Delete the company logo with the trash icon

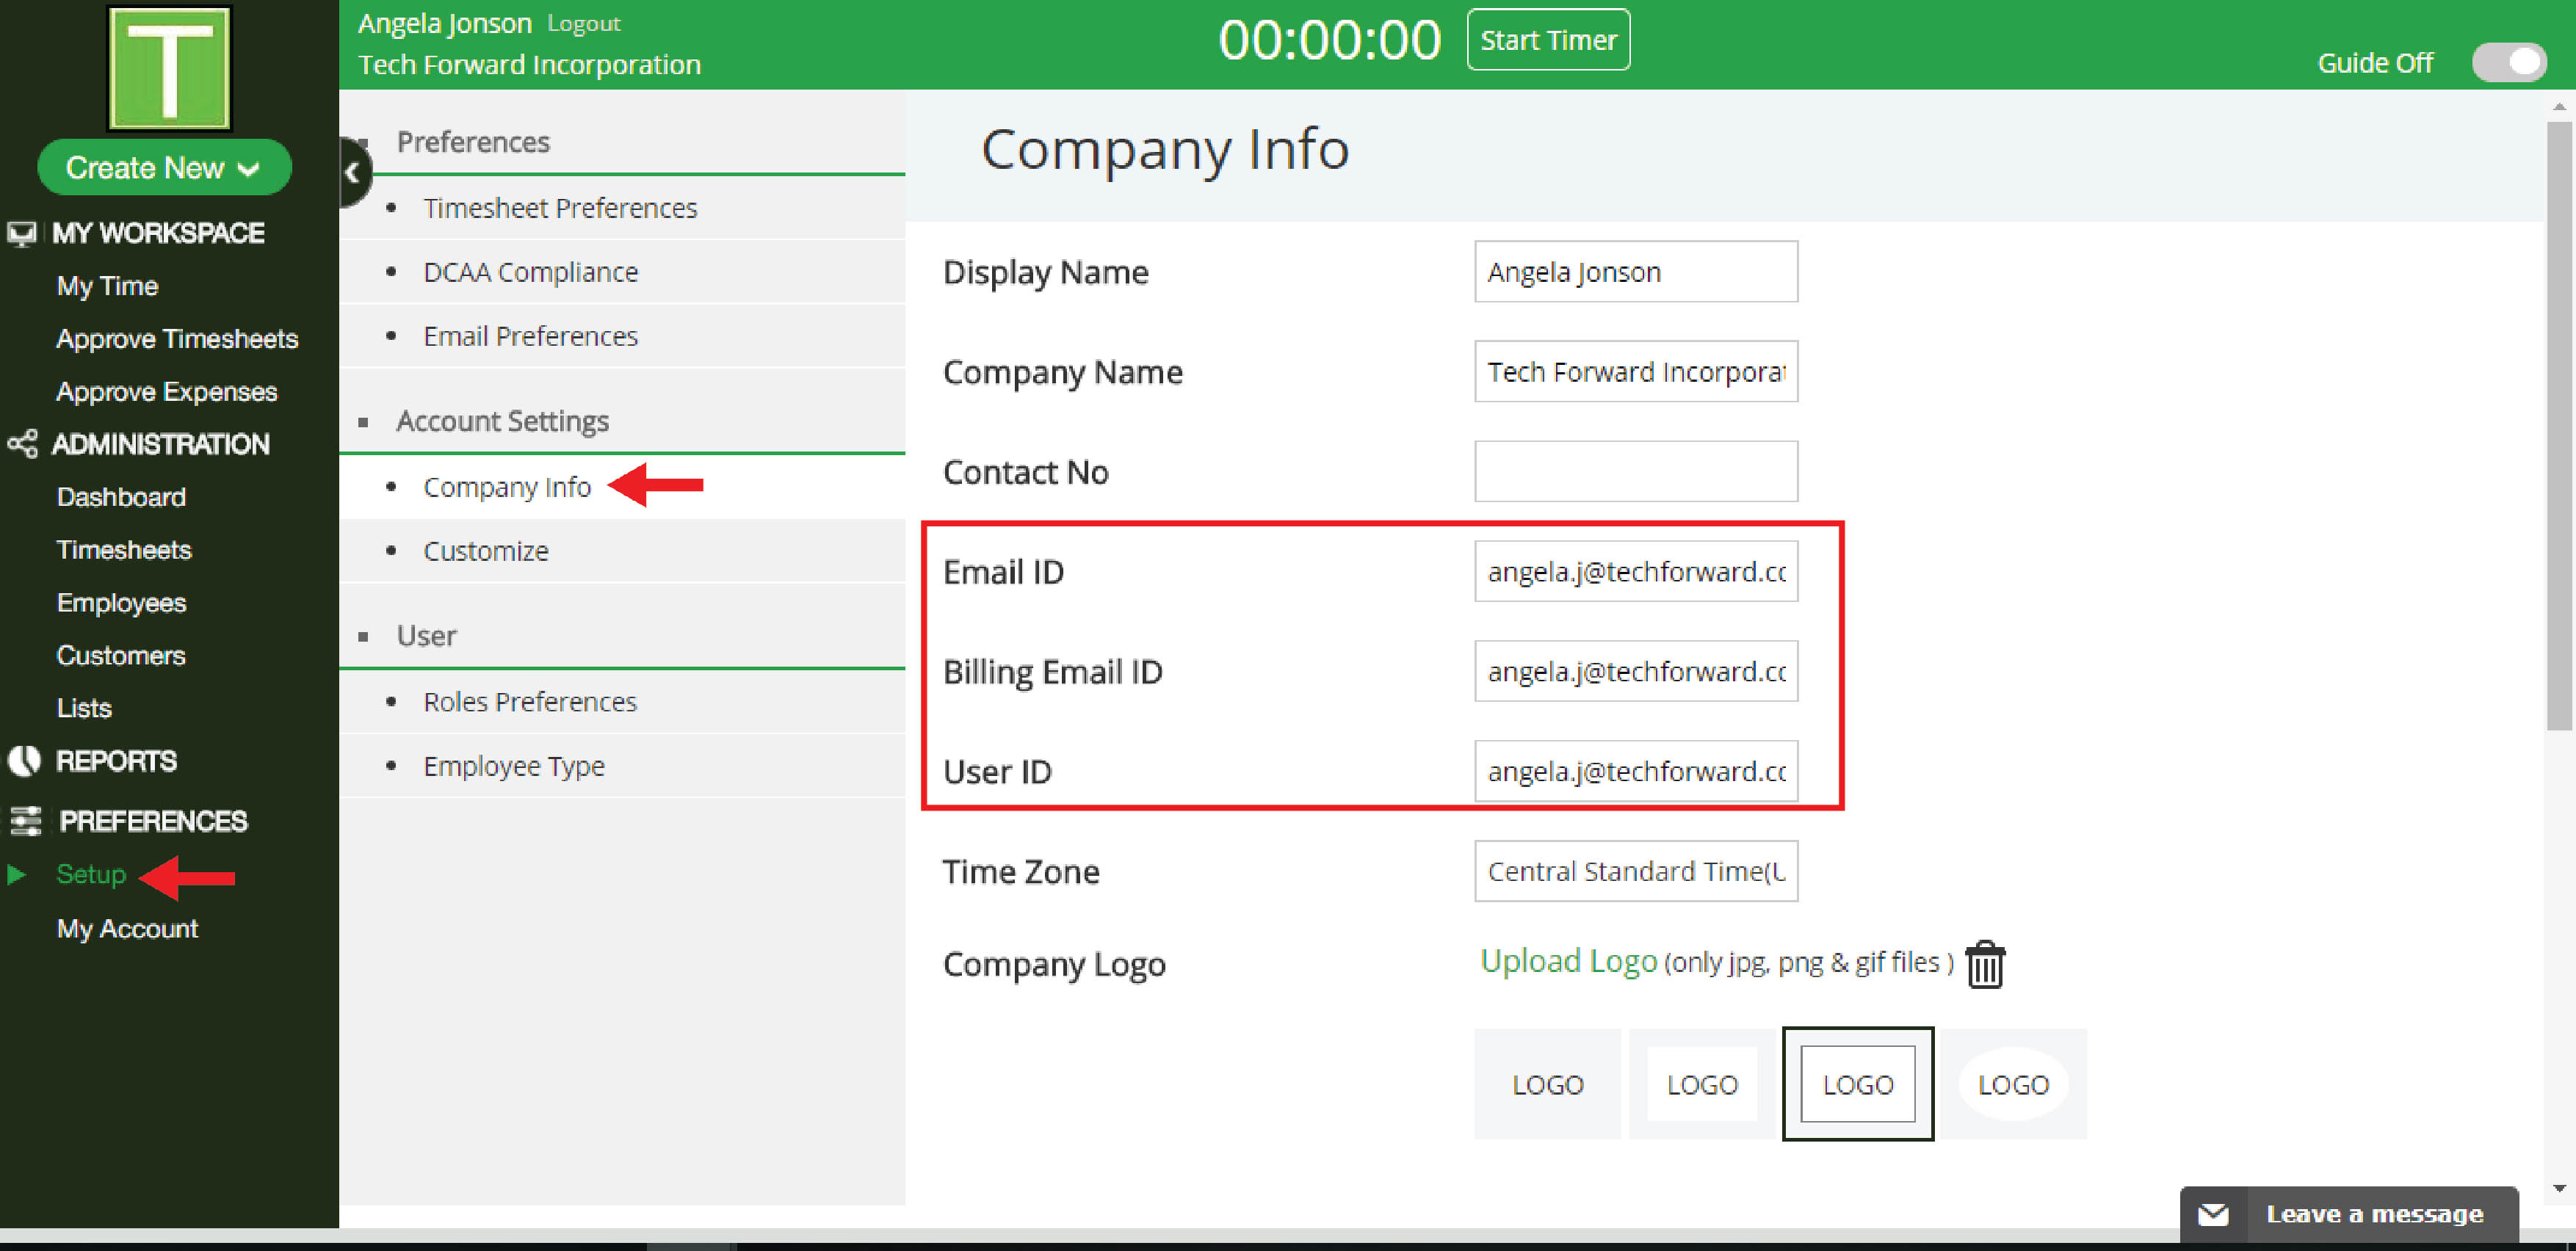coord(1984,964)
